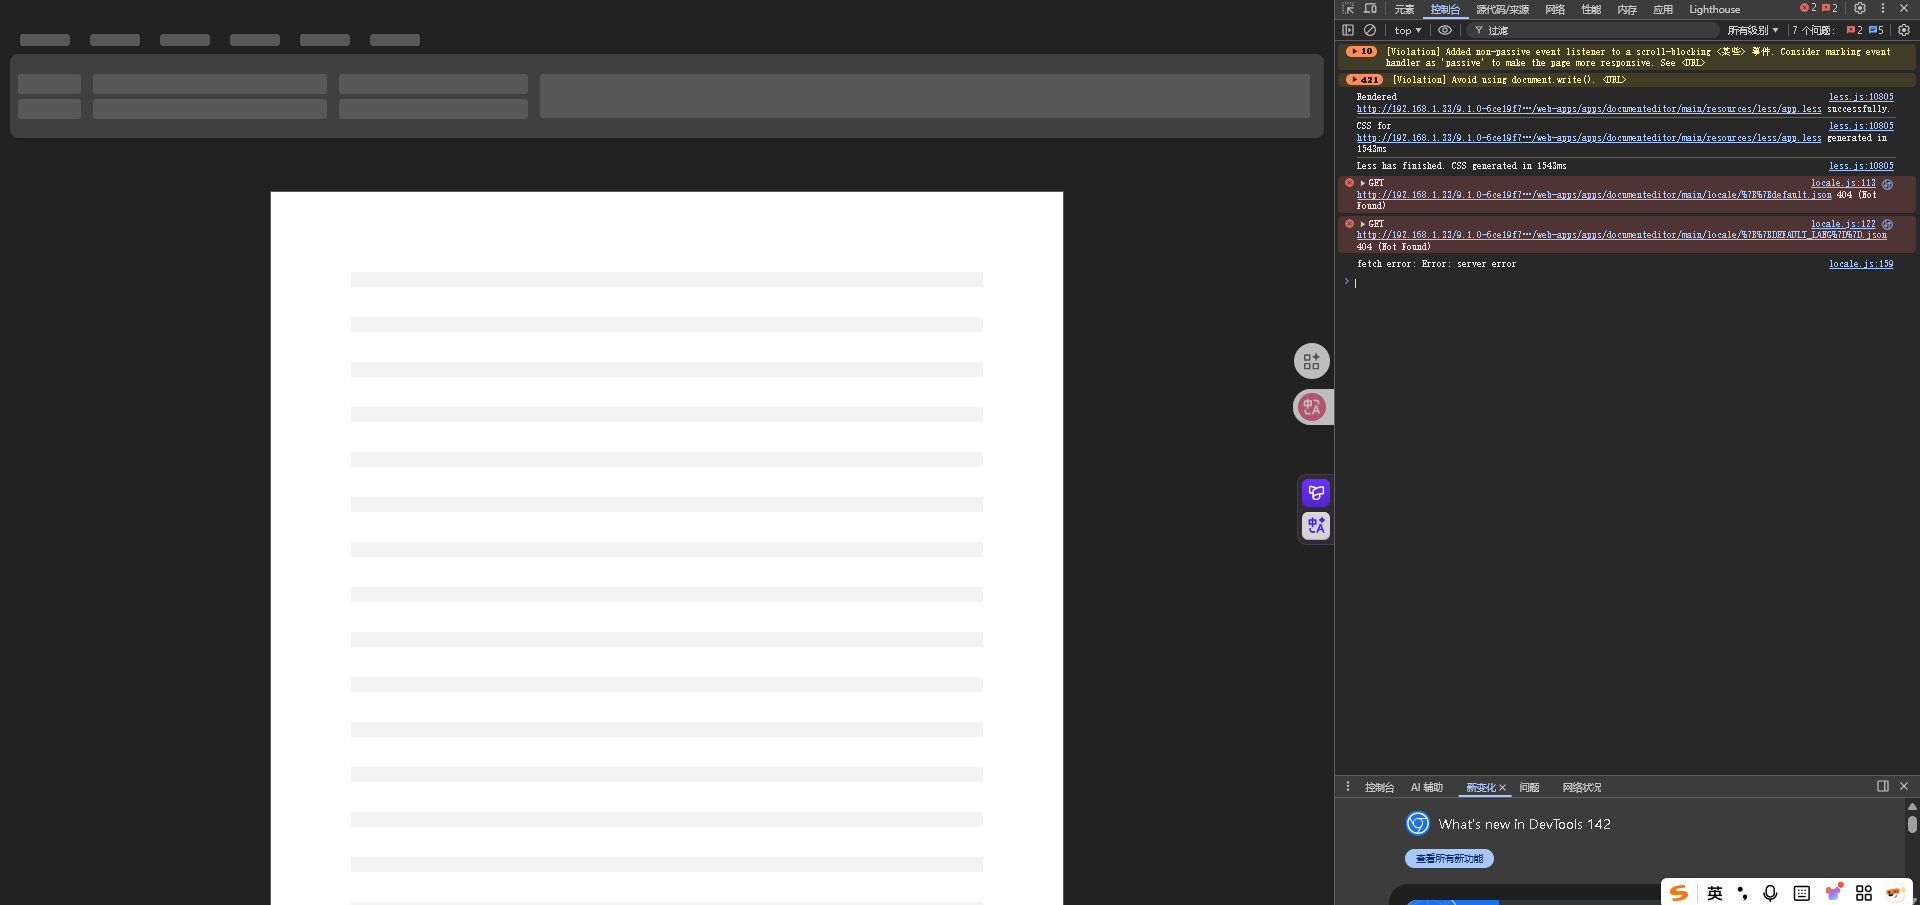Switch to the 网络 tab
The image size is (1920, 905).
tap(1555, 10)
